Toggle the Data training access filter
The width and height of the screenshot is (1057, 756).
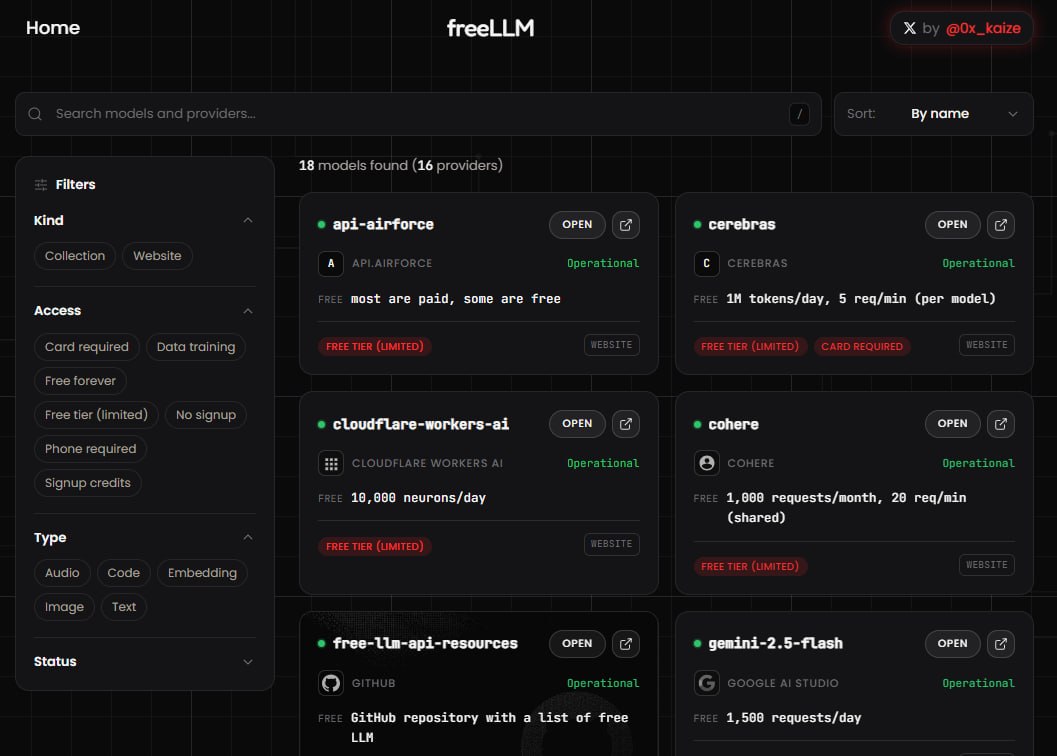pos(195,347)
